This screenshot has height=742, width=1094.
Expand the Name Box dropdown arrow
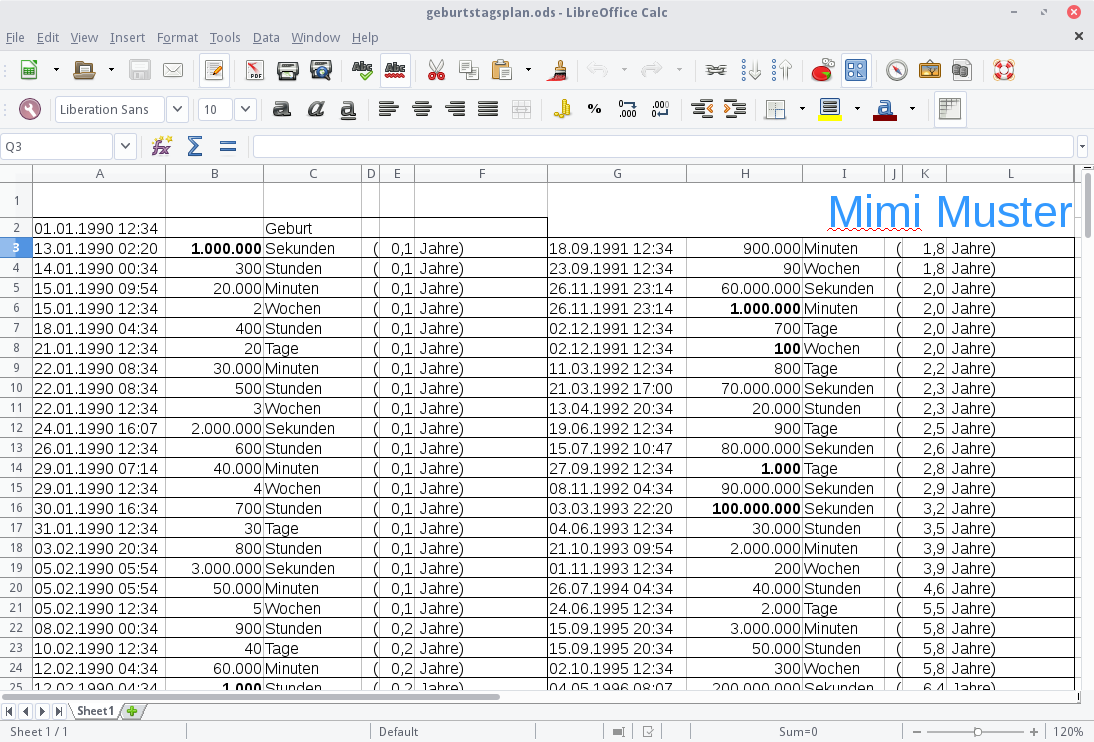click(125, 147)
